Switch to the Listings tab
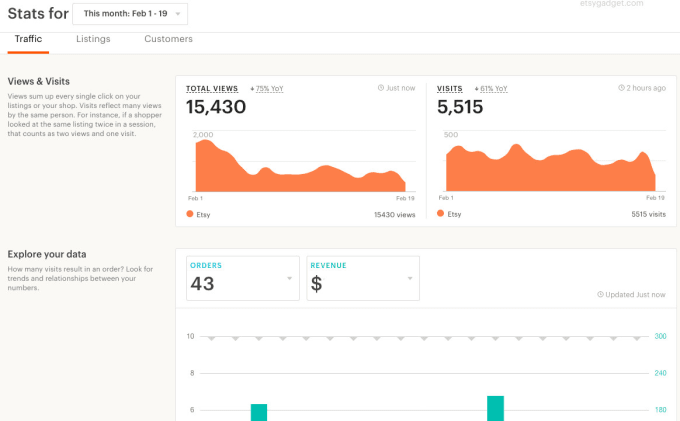680x421 pixels. pyautogui.click(x=93, y=39)
